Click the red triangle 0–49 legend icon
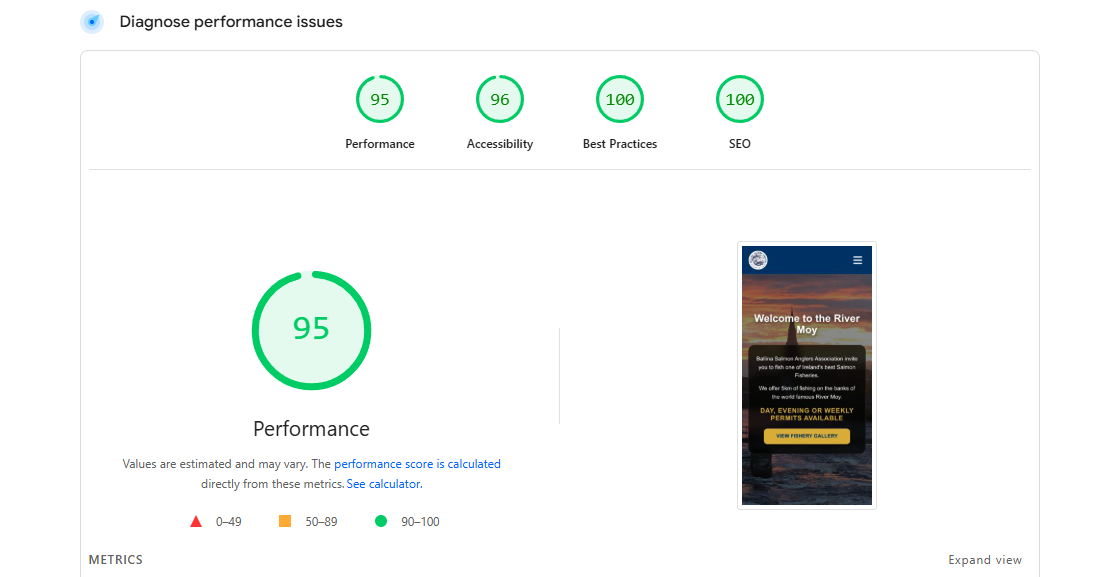This screenshot has height=577, width=1102. click(x=196, y=521)
